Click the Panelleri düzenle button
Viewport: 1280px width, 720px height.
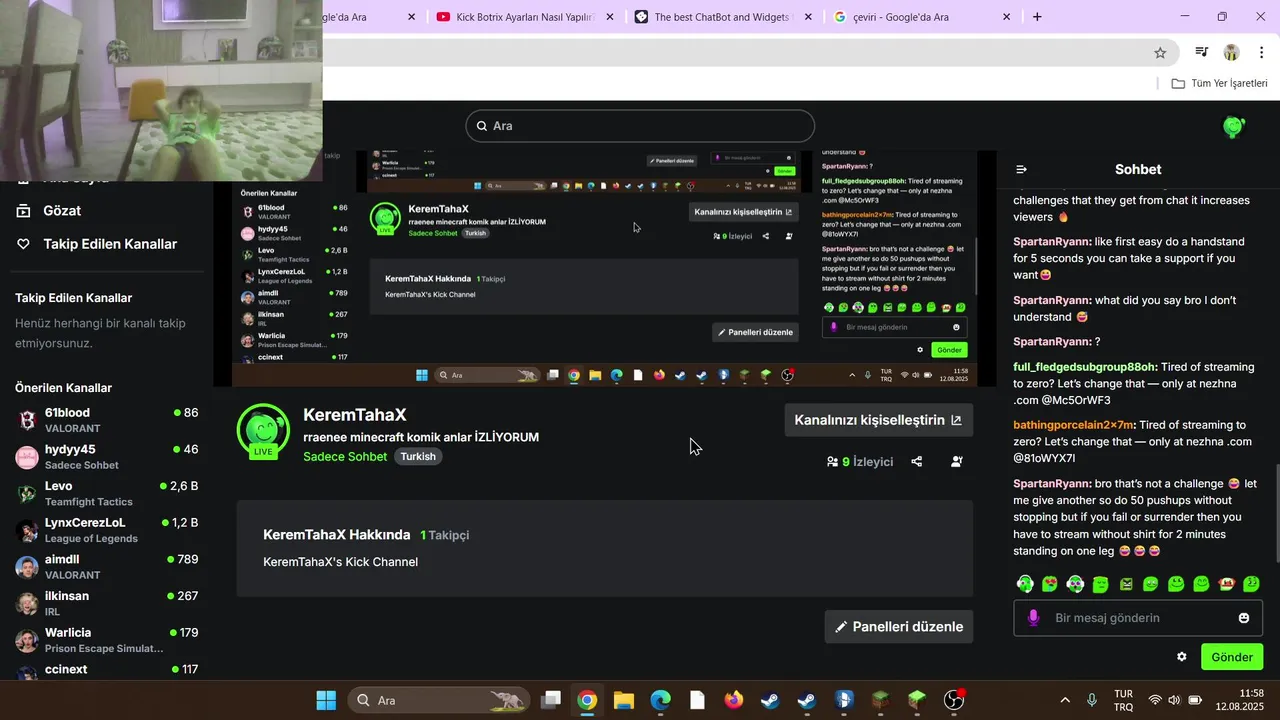pos(898,627)
